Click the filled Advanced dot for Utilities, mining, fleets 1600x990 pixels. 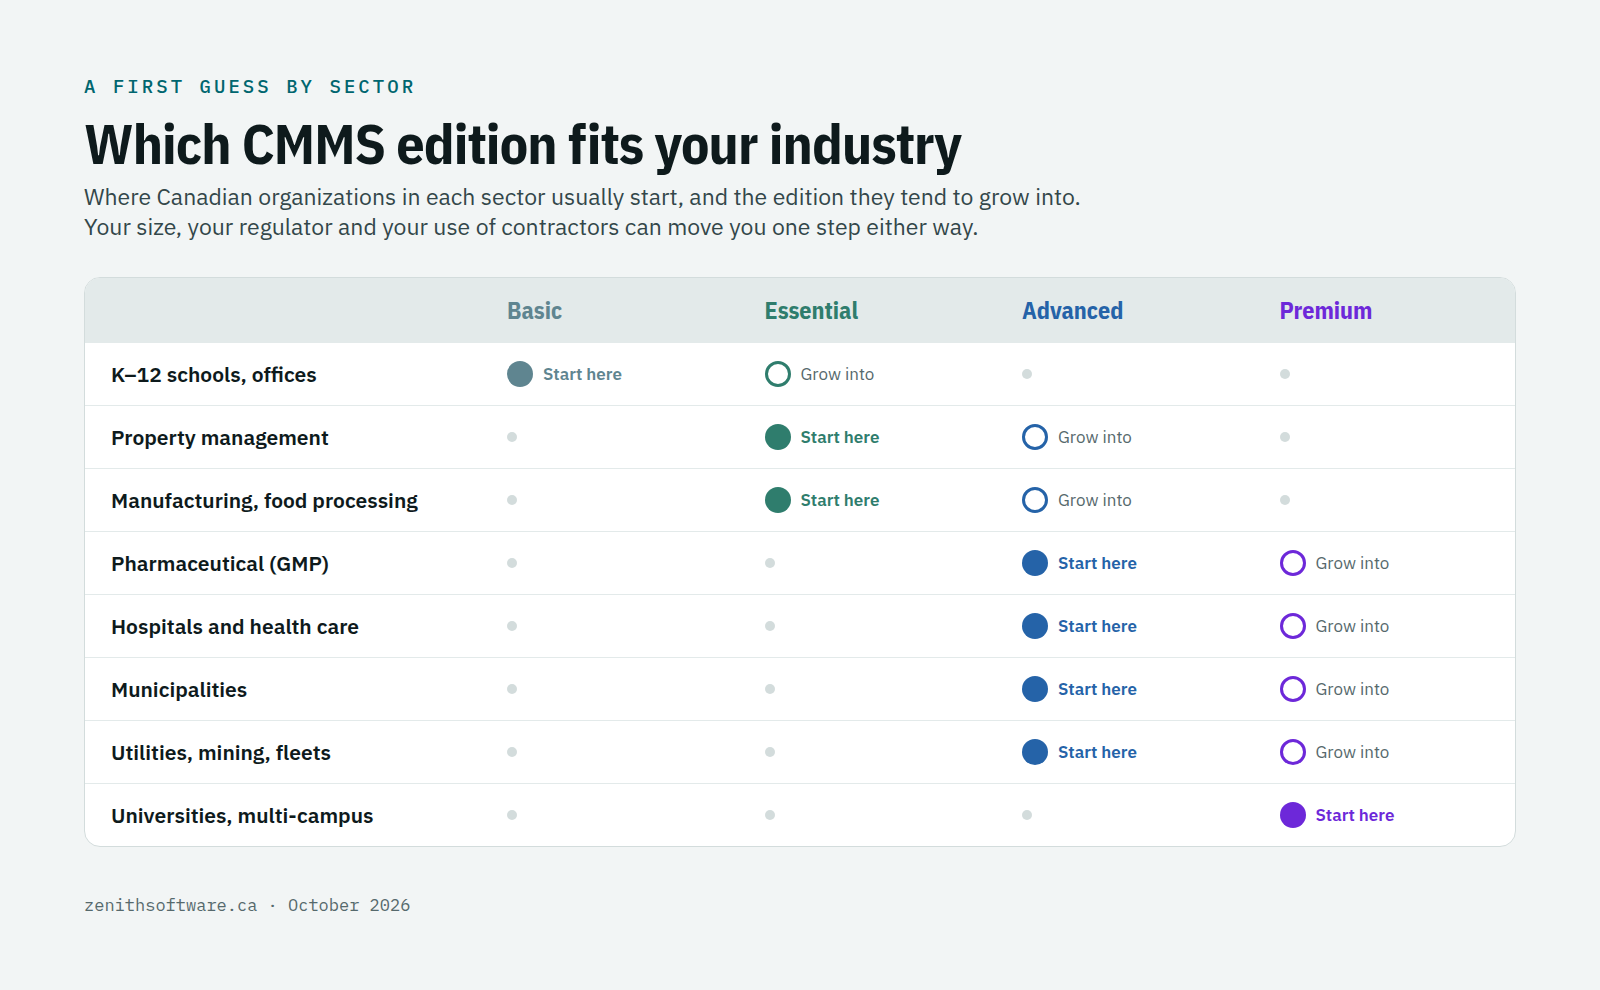tap(1035, 752)
